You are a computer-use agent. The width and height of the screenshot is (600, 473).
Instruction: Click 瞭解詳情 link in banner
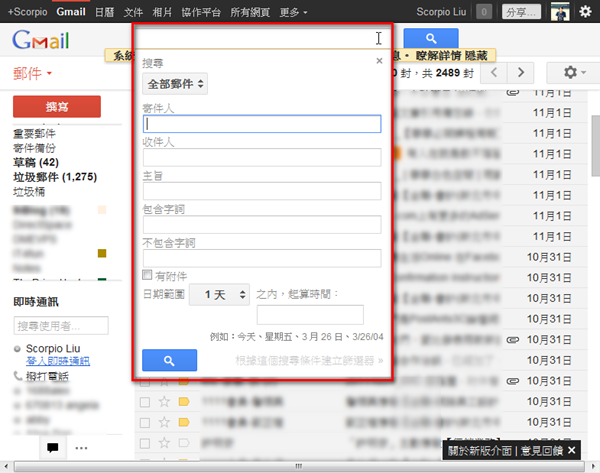(439, 56)
